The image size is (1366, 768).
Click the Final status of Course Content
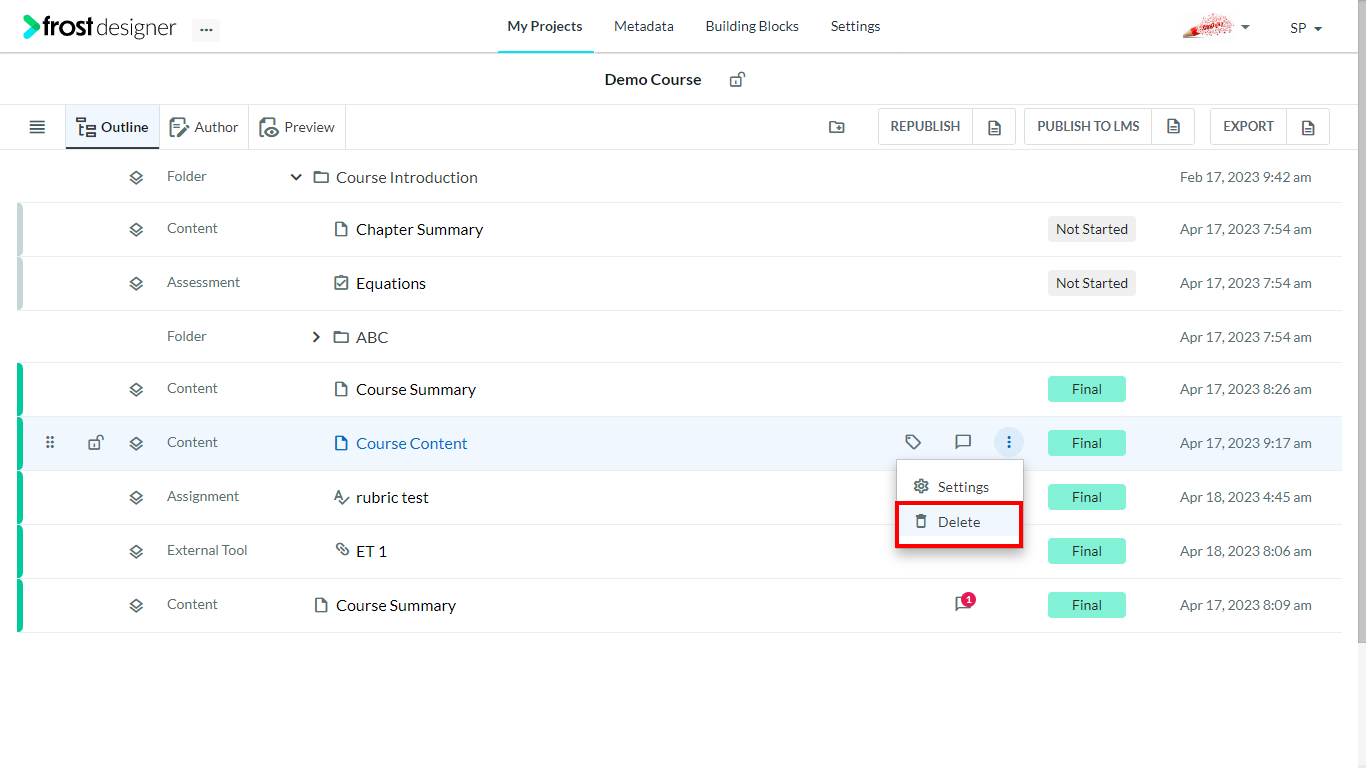[x=1087, y=443]
